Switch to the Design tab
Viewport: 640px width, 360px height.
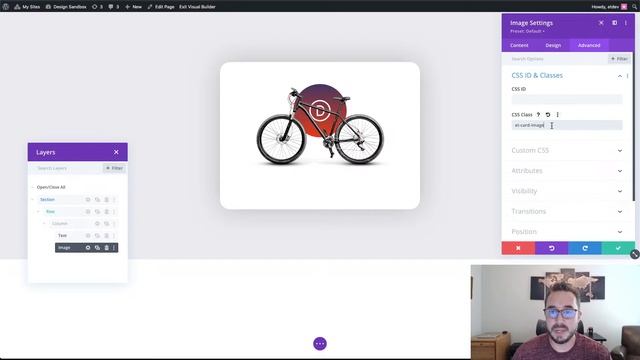coord(553,45)
